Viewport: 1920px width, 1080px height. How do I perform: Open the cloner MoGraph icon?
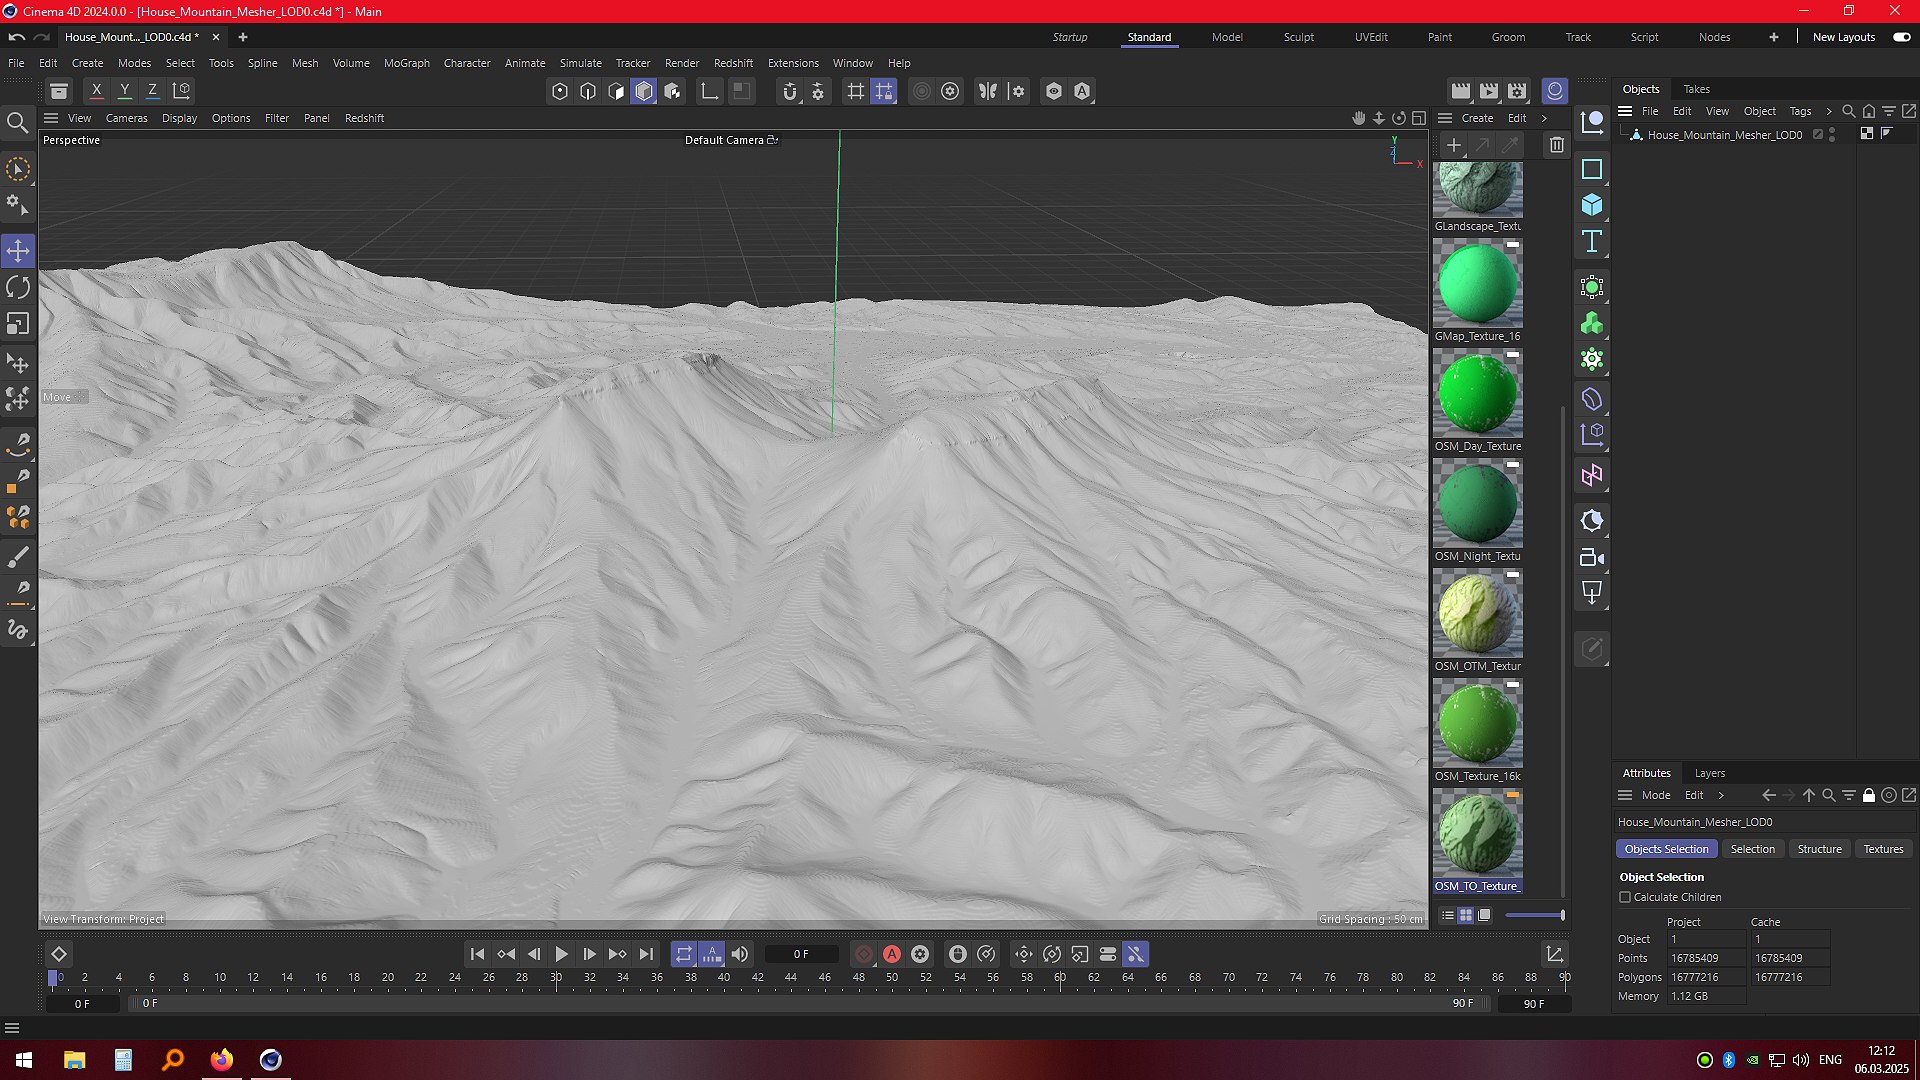pyautogui.click(x=1592, y=324)
